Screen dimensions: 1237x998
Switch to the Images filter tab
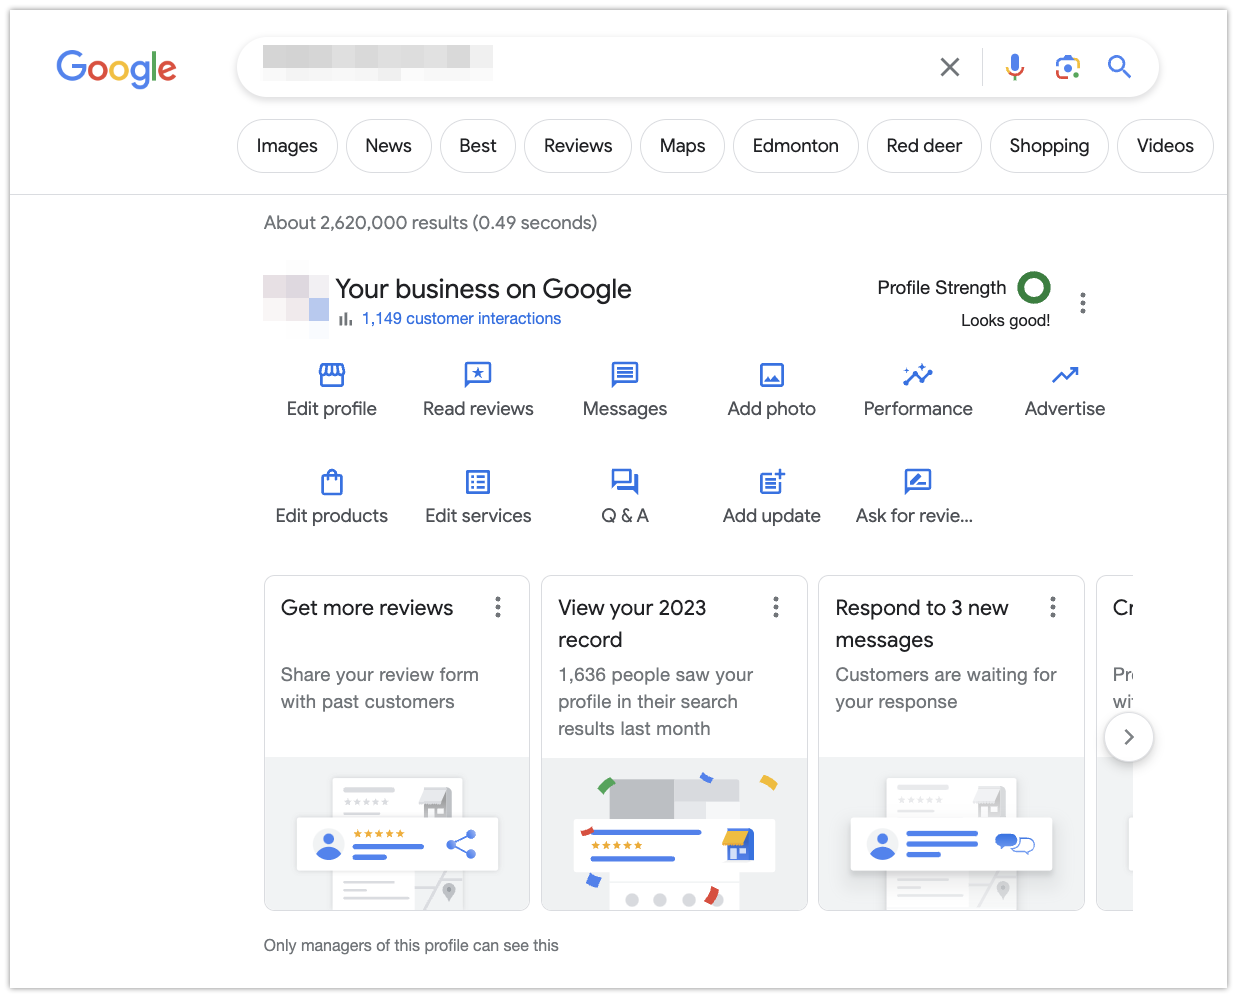click(287, 146)
